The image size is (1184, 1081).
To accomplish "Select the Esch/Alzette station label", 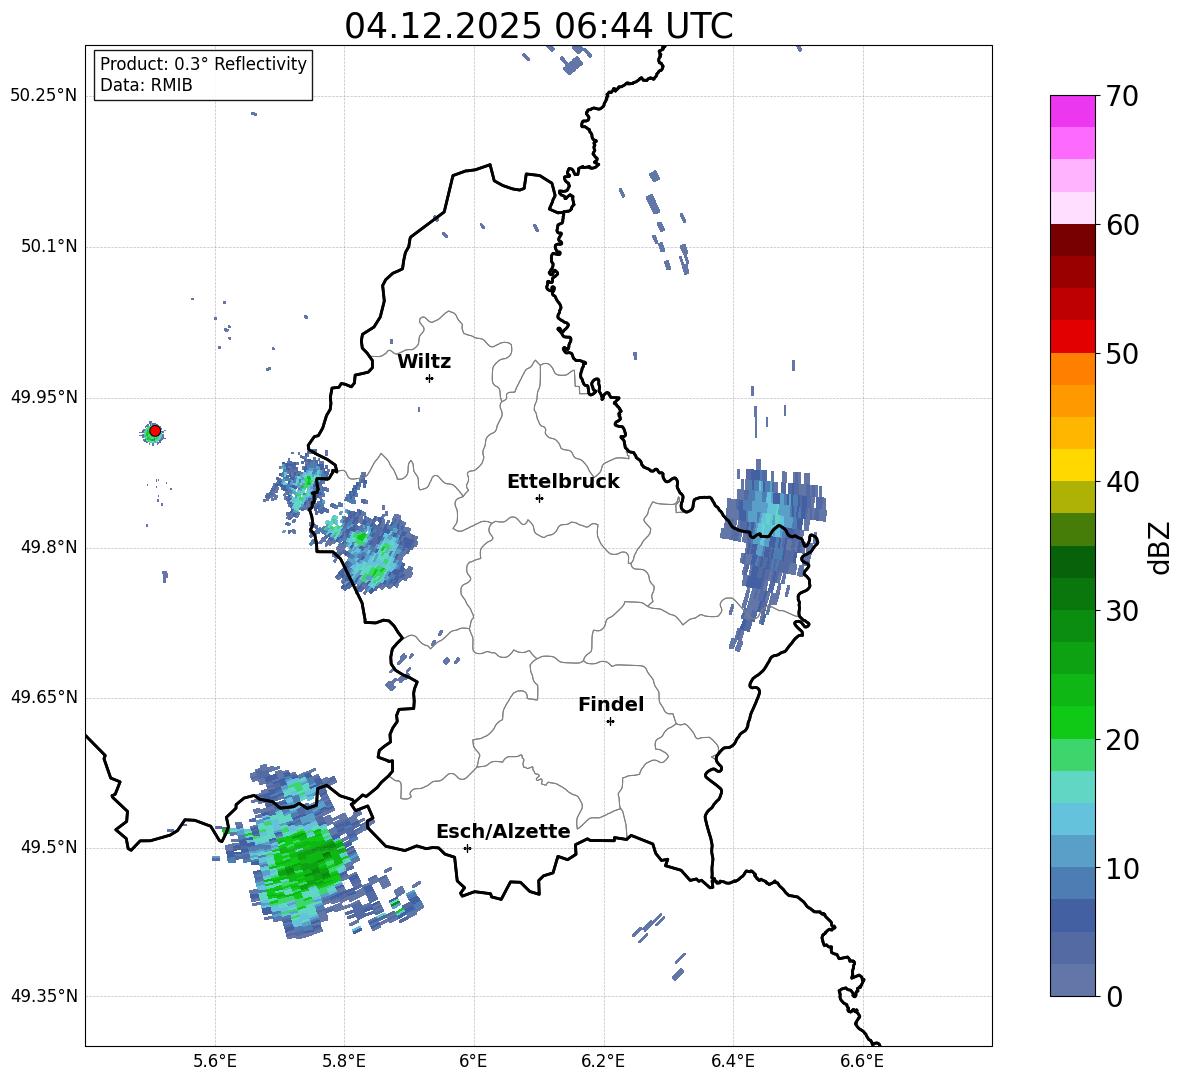I will click(x=503, y=832).
